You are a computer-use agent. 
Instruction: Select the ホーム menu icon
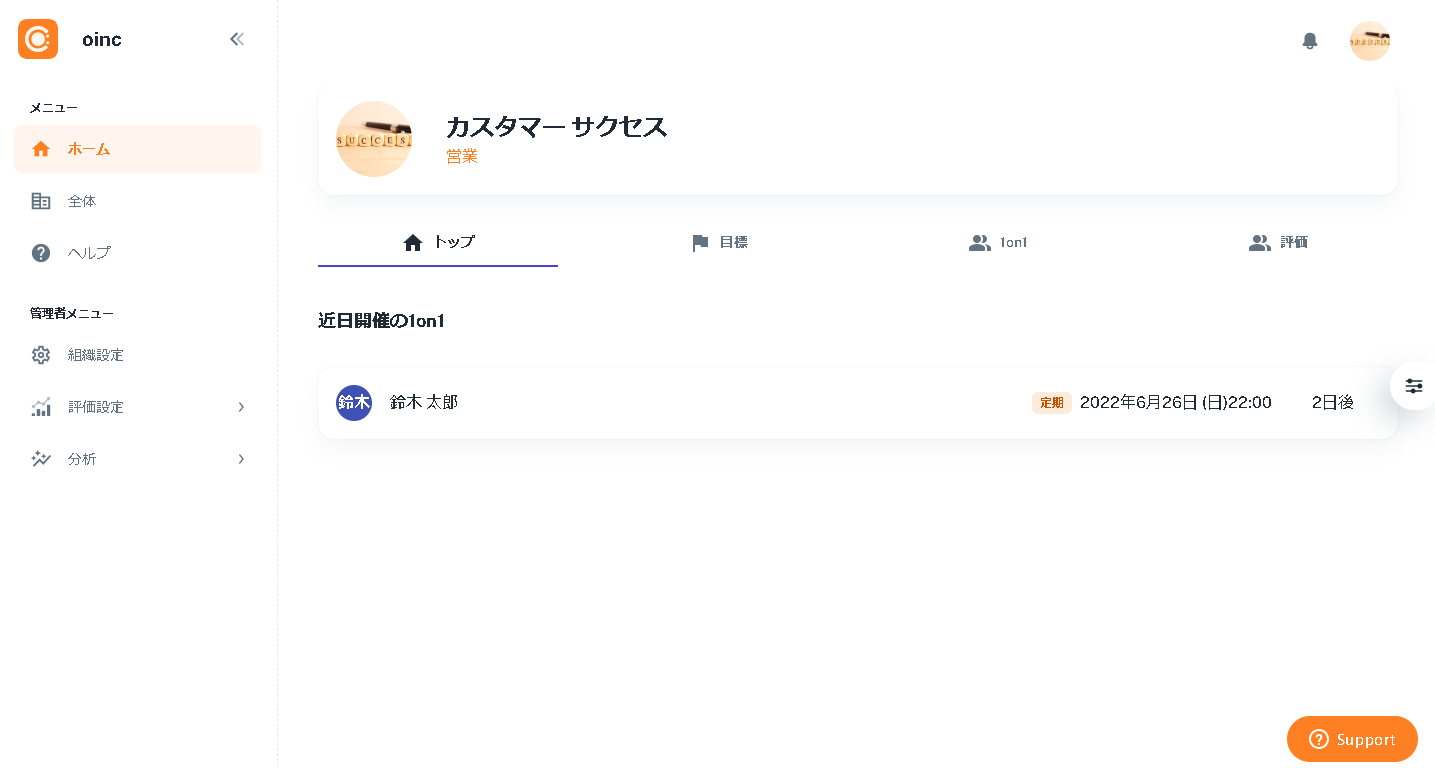pos(40,149)
